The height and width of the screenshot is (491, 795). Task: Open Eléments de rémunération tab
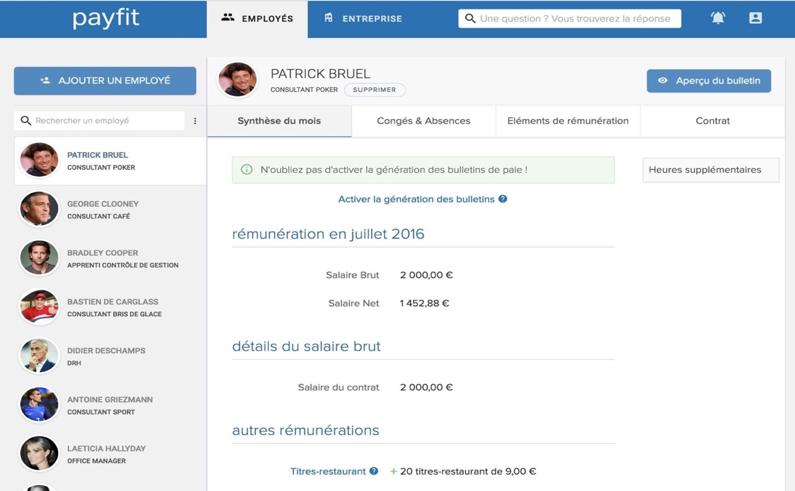point(568,121)
